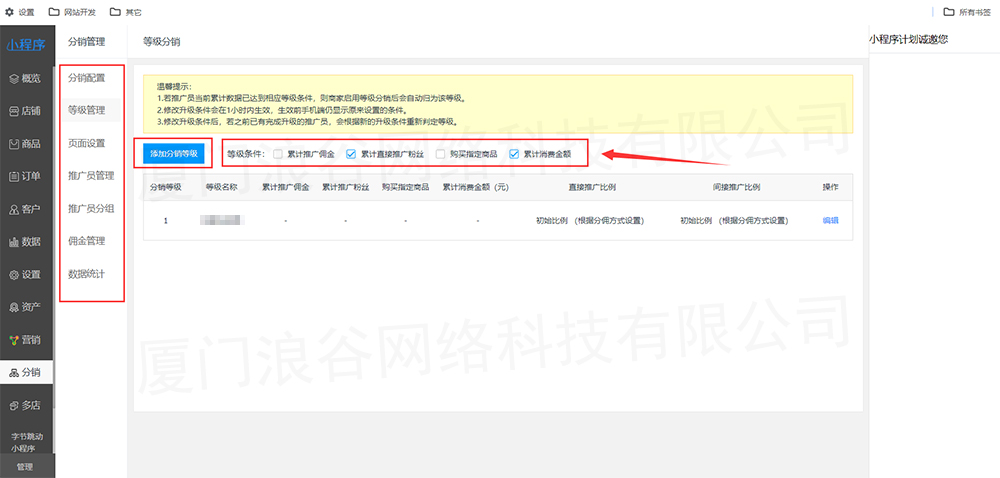Click 管理 button at sidebar bottom
The image size is (1000, 478).
[25, 467]
